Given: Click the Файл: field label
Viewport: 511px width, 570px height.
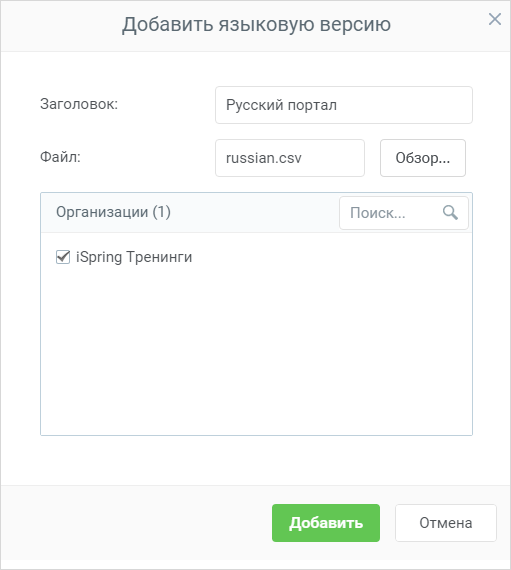Looking at the screenshot, I should [x=60, y=157].
